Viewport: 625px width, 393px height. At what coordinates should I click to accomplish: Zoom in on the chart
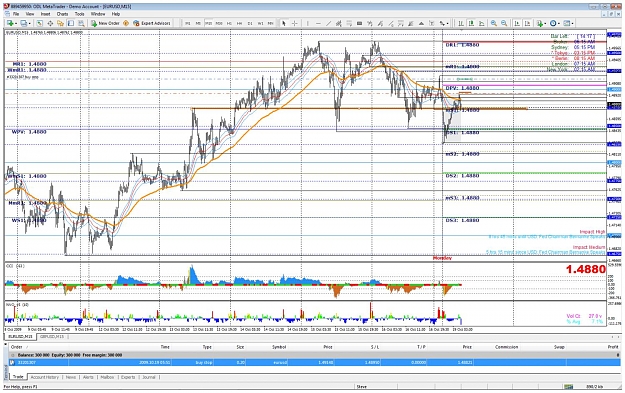pos(493,23)
